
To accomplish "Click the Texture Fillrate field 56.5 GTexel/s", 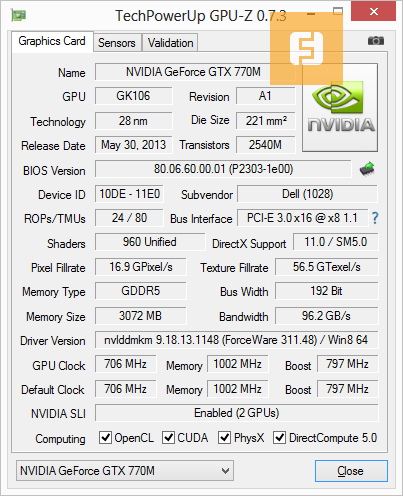I will pos(327,267).
